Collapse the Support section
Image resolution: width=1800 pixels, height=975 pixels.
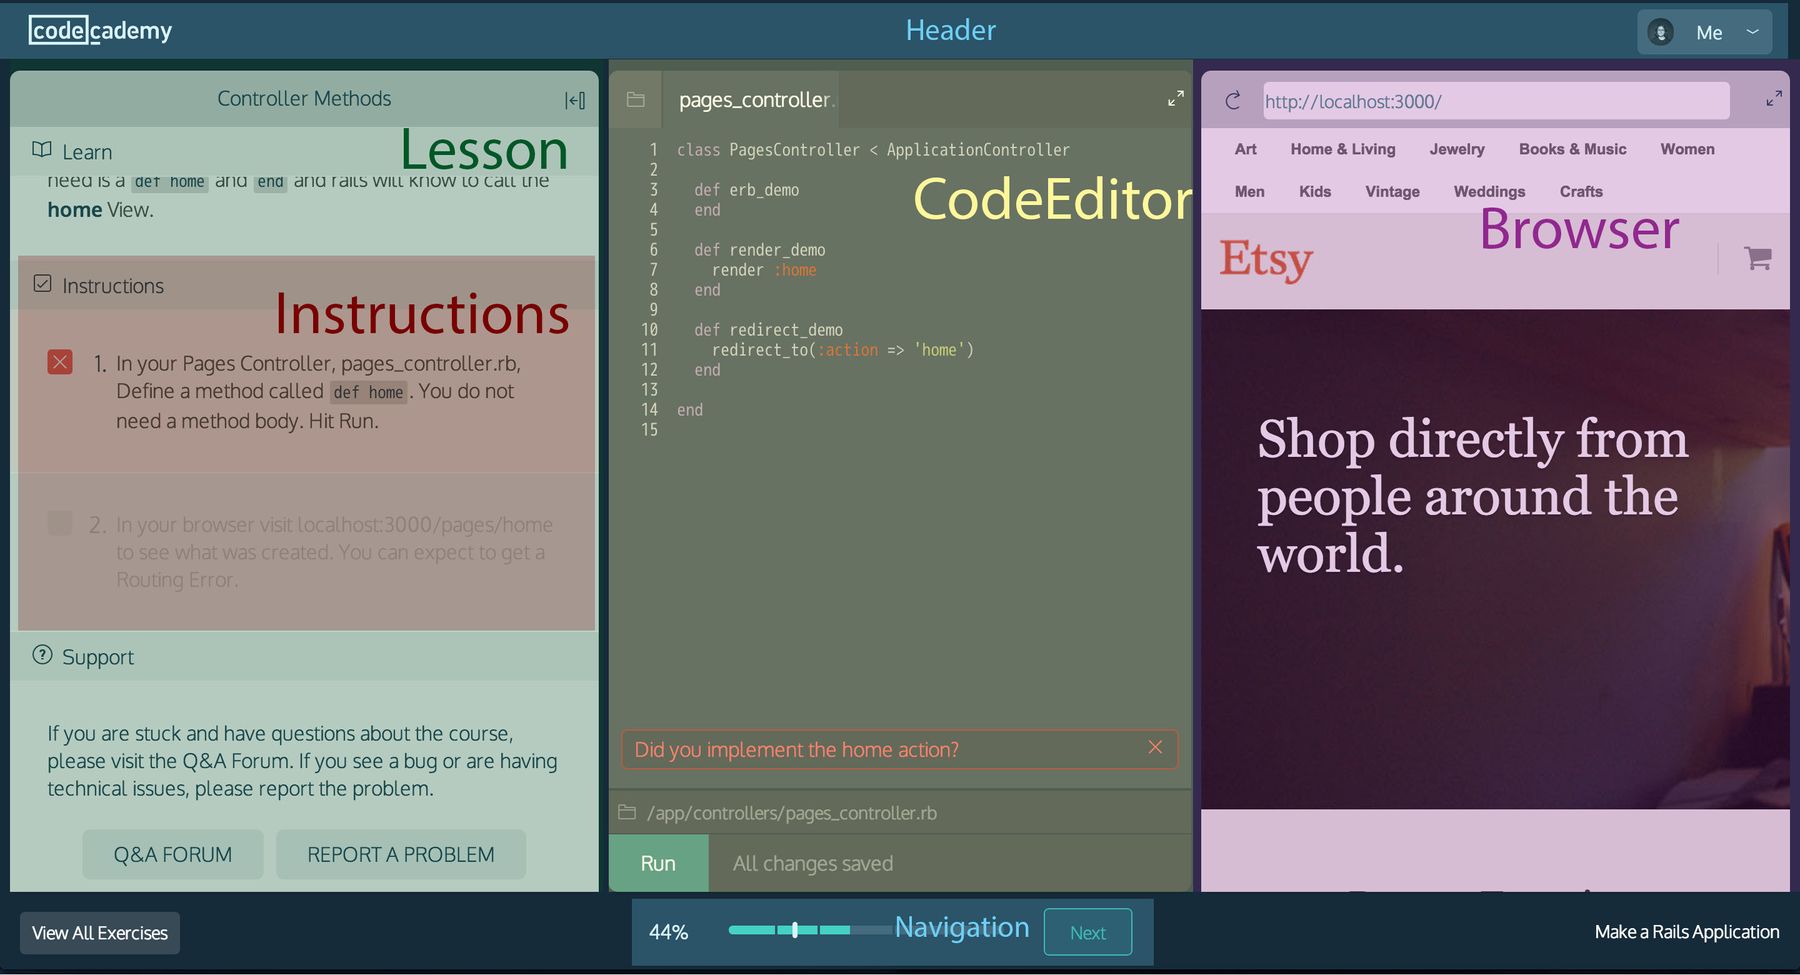pyautogui.click(x=97, y=657)
